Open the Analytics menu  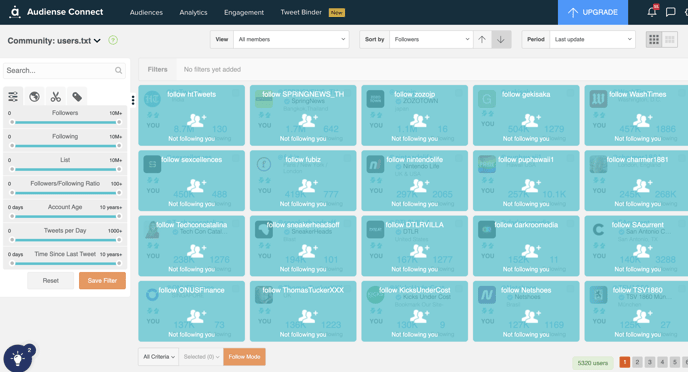point(193,12)
